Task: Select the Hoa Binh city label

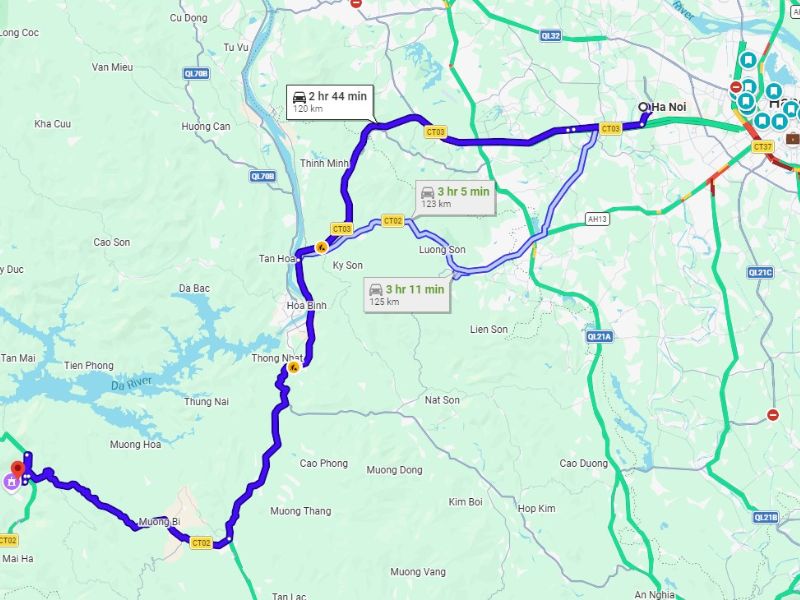Action: tap(307, 305)
